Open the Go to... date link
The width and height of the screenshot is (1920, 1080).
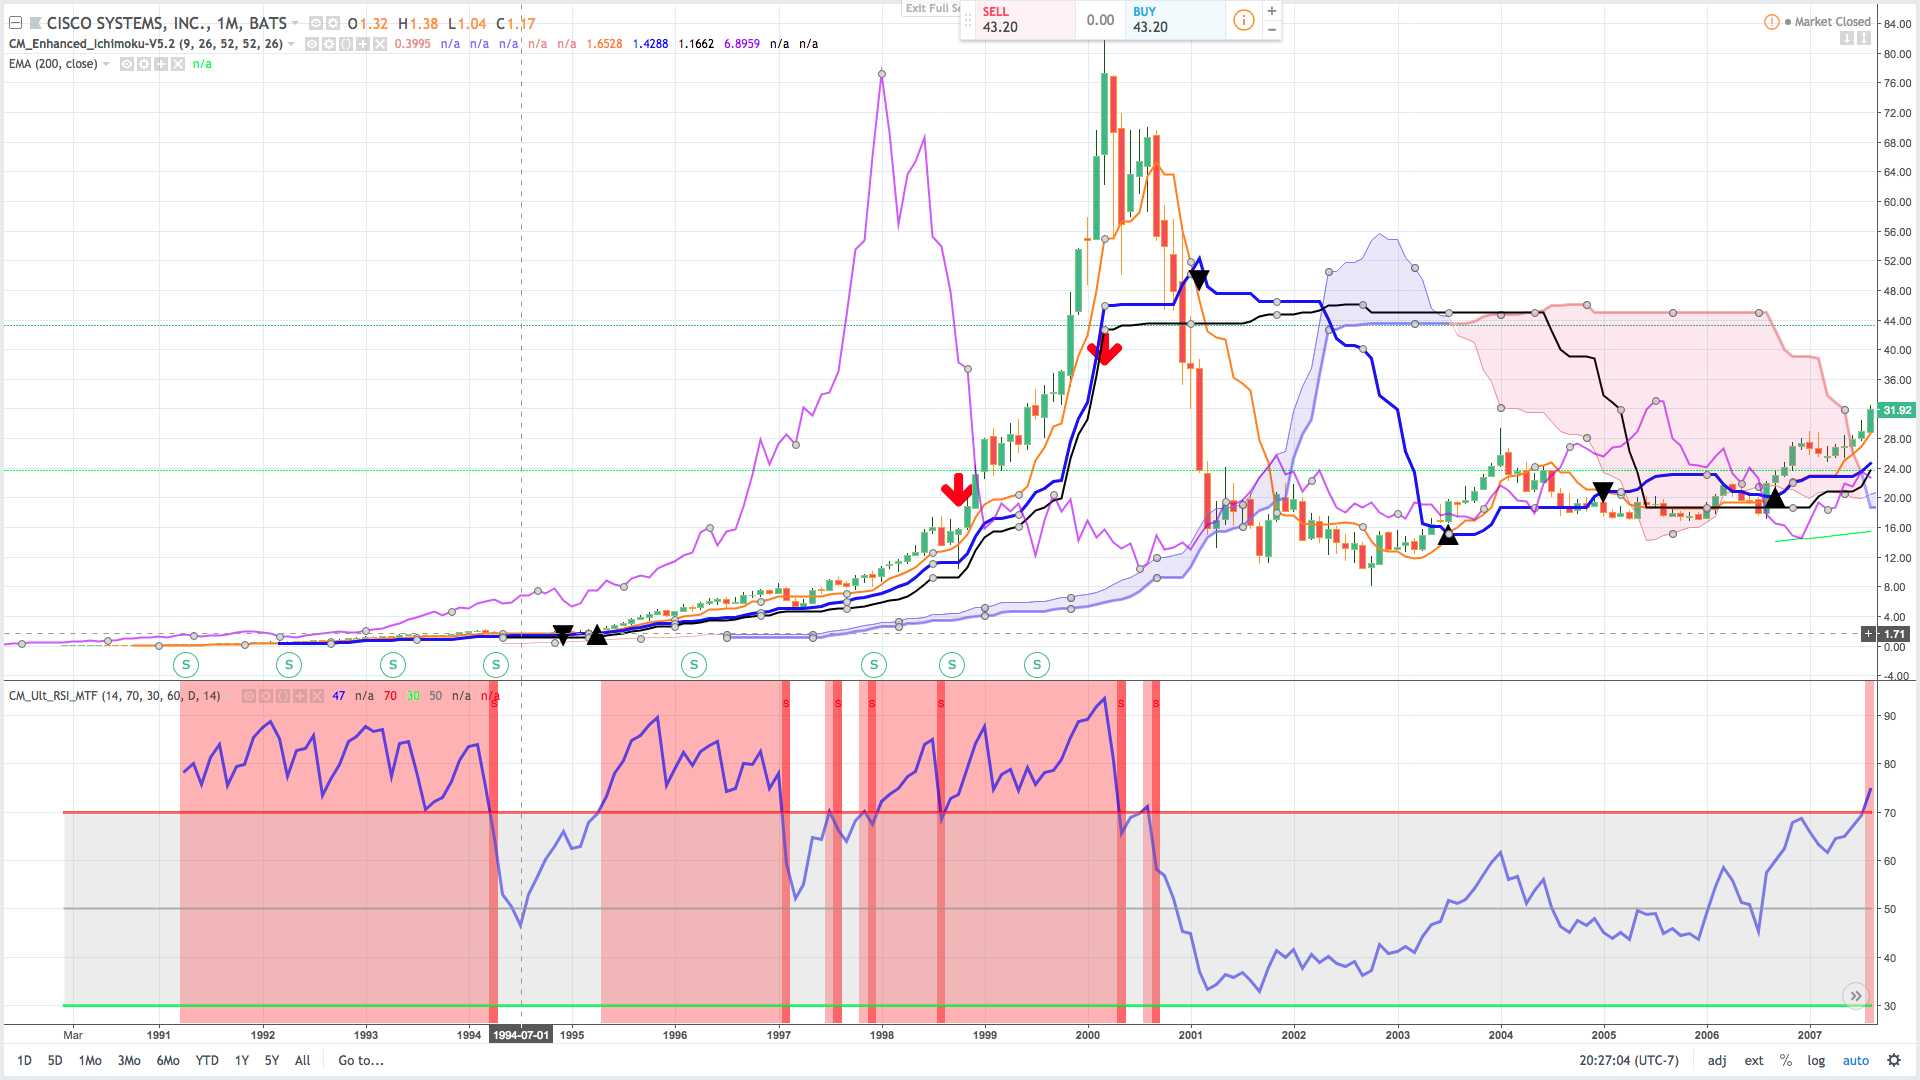pyautogui.click(x=360, y=1060)
